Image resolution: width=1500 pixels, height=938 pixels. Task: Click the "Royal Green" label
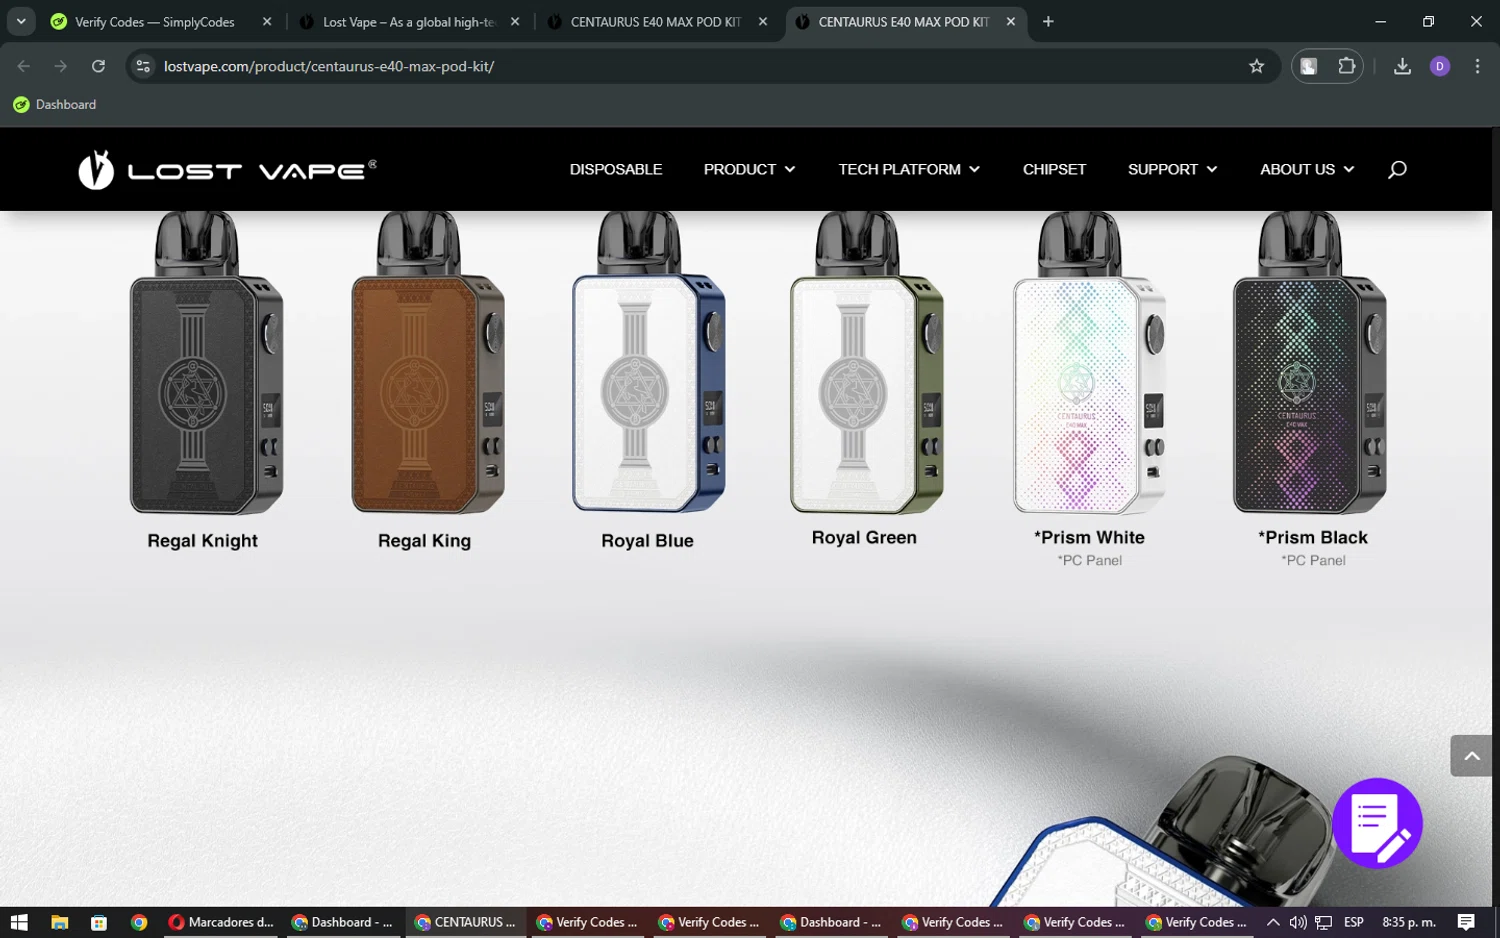tap(864, 538)
